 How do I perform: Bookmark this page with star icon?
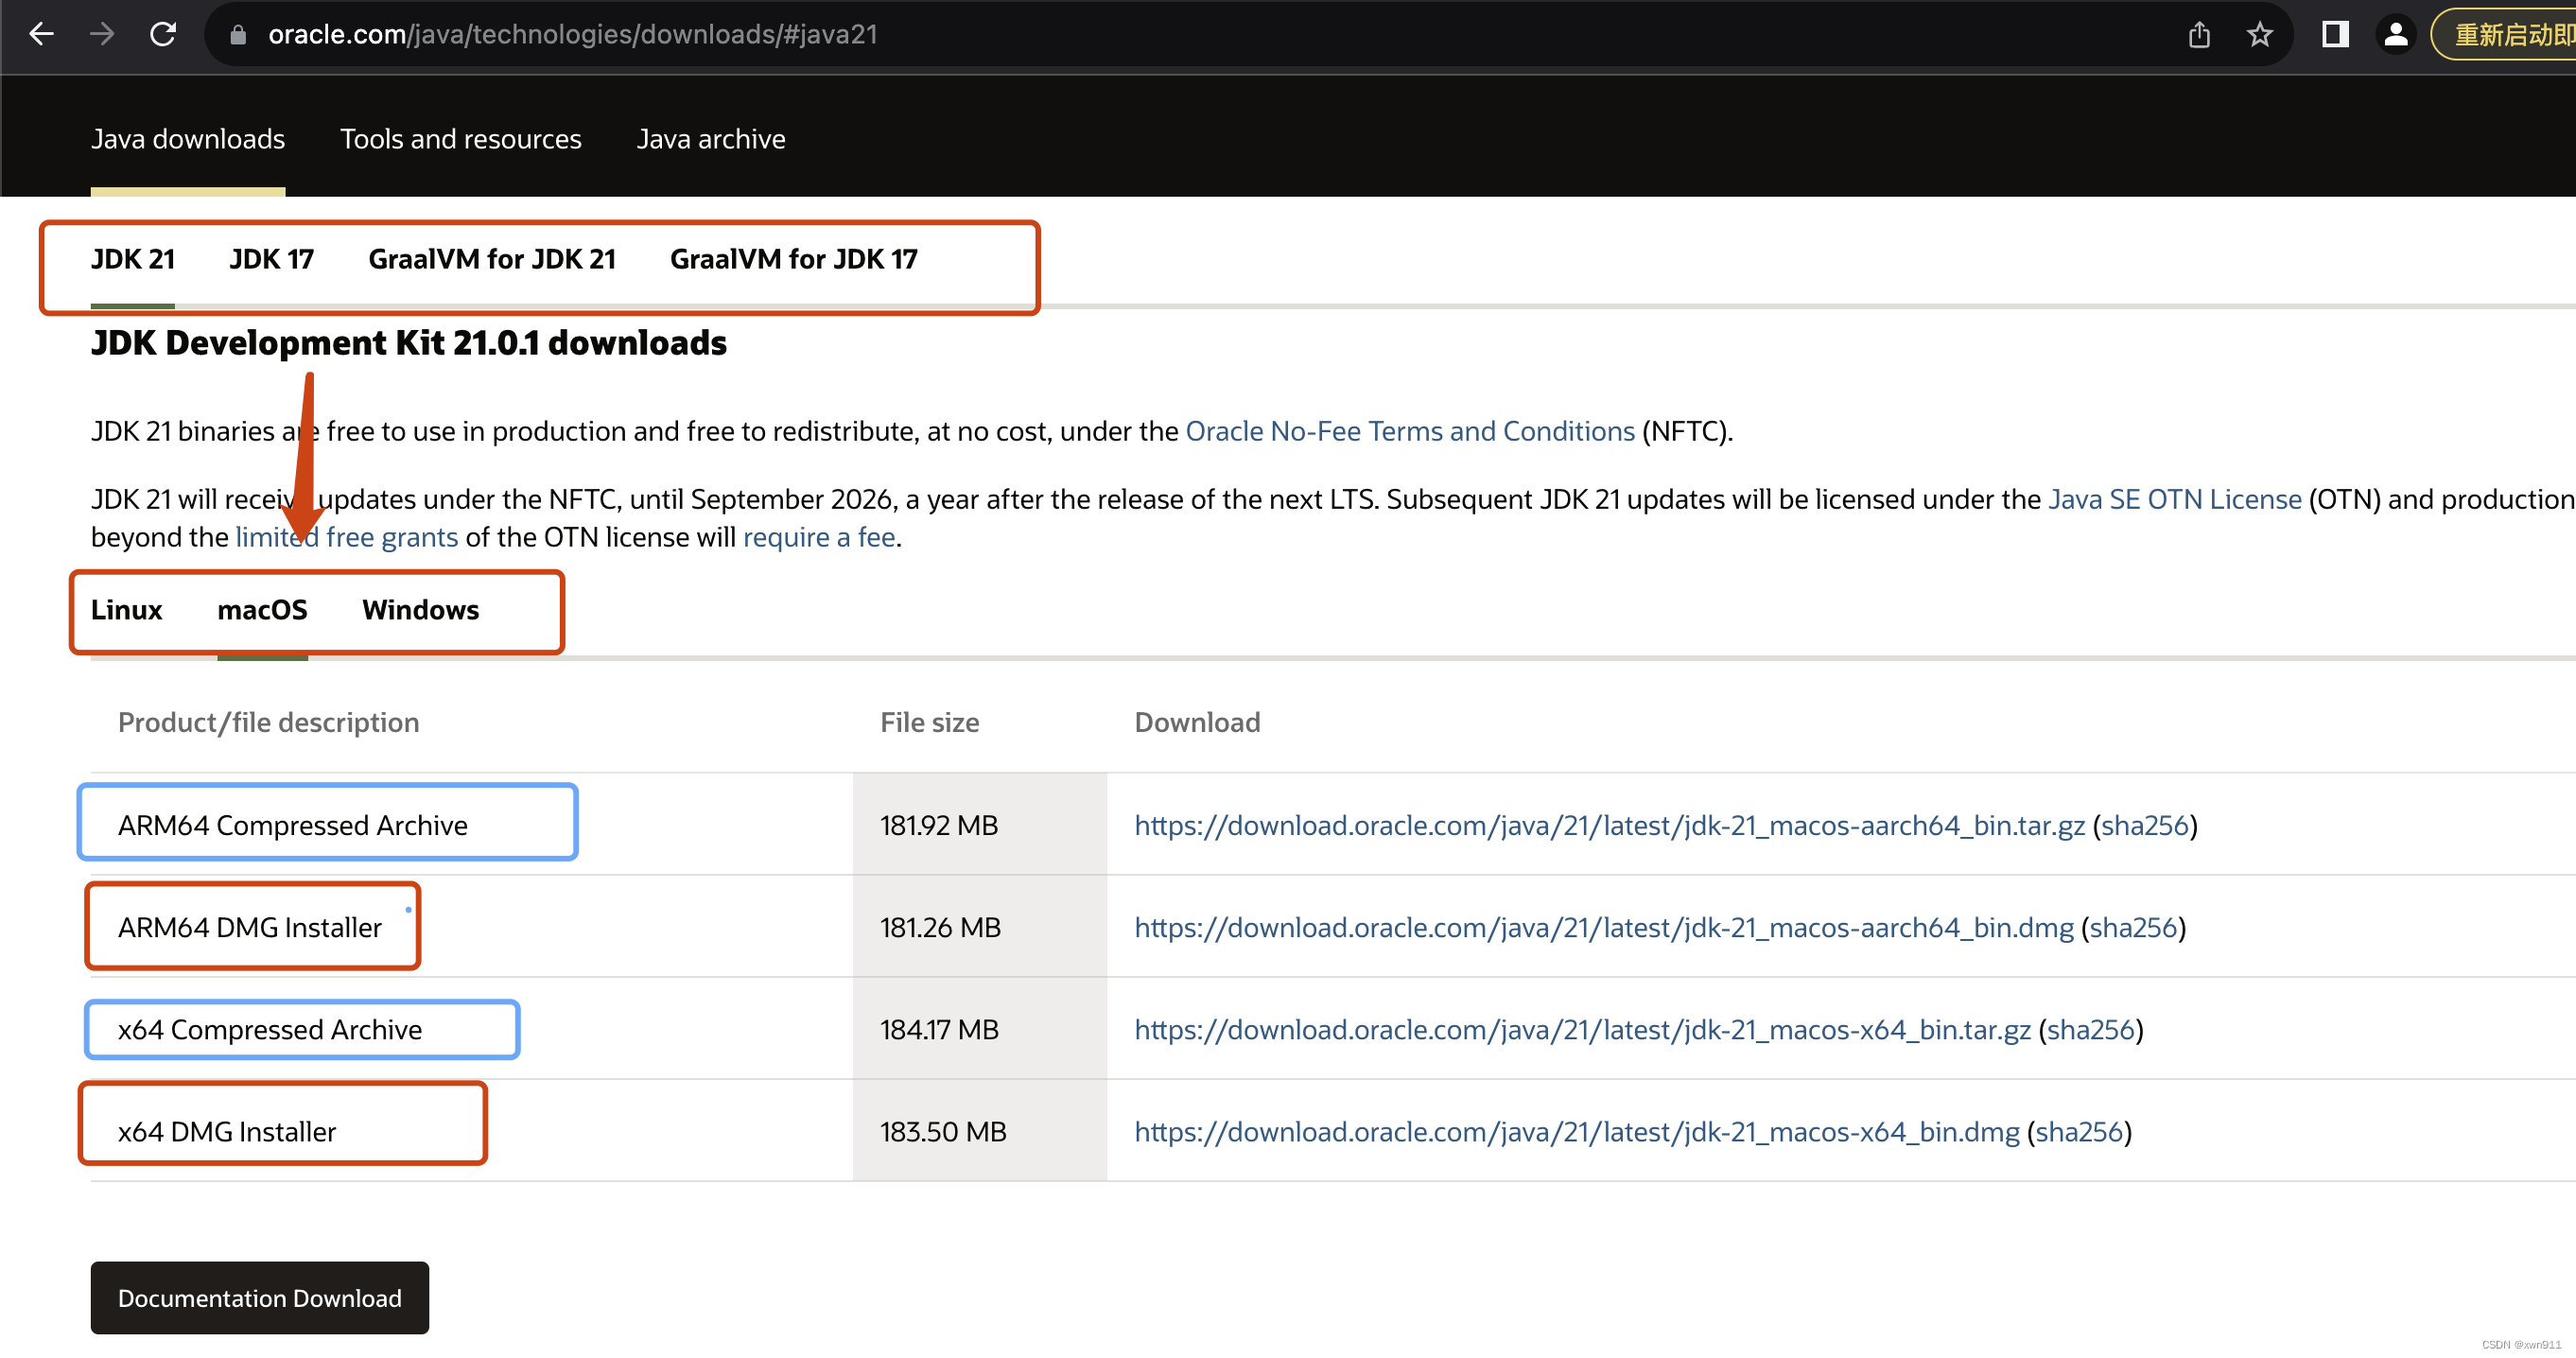(x=2259, y=35)
